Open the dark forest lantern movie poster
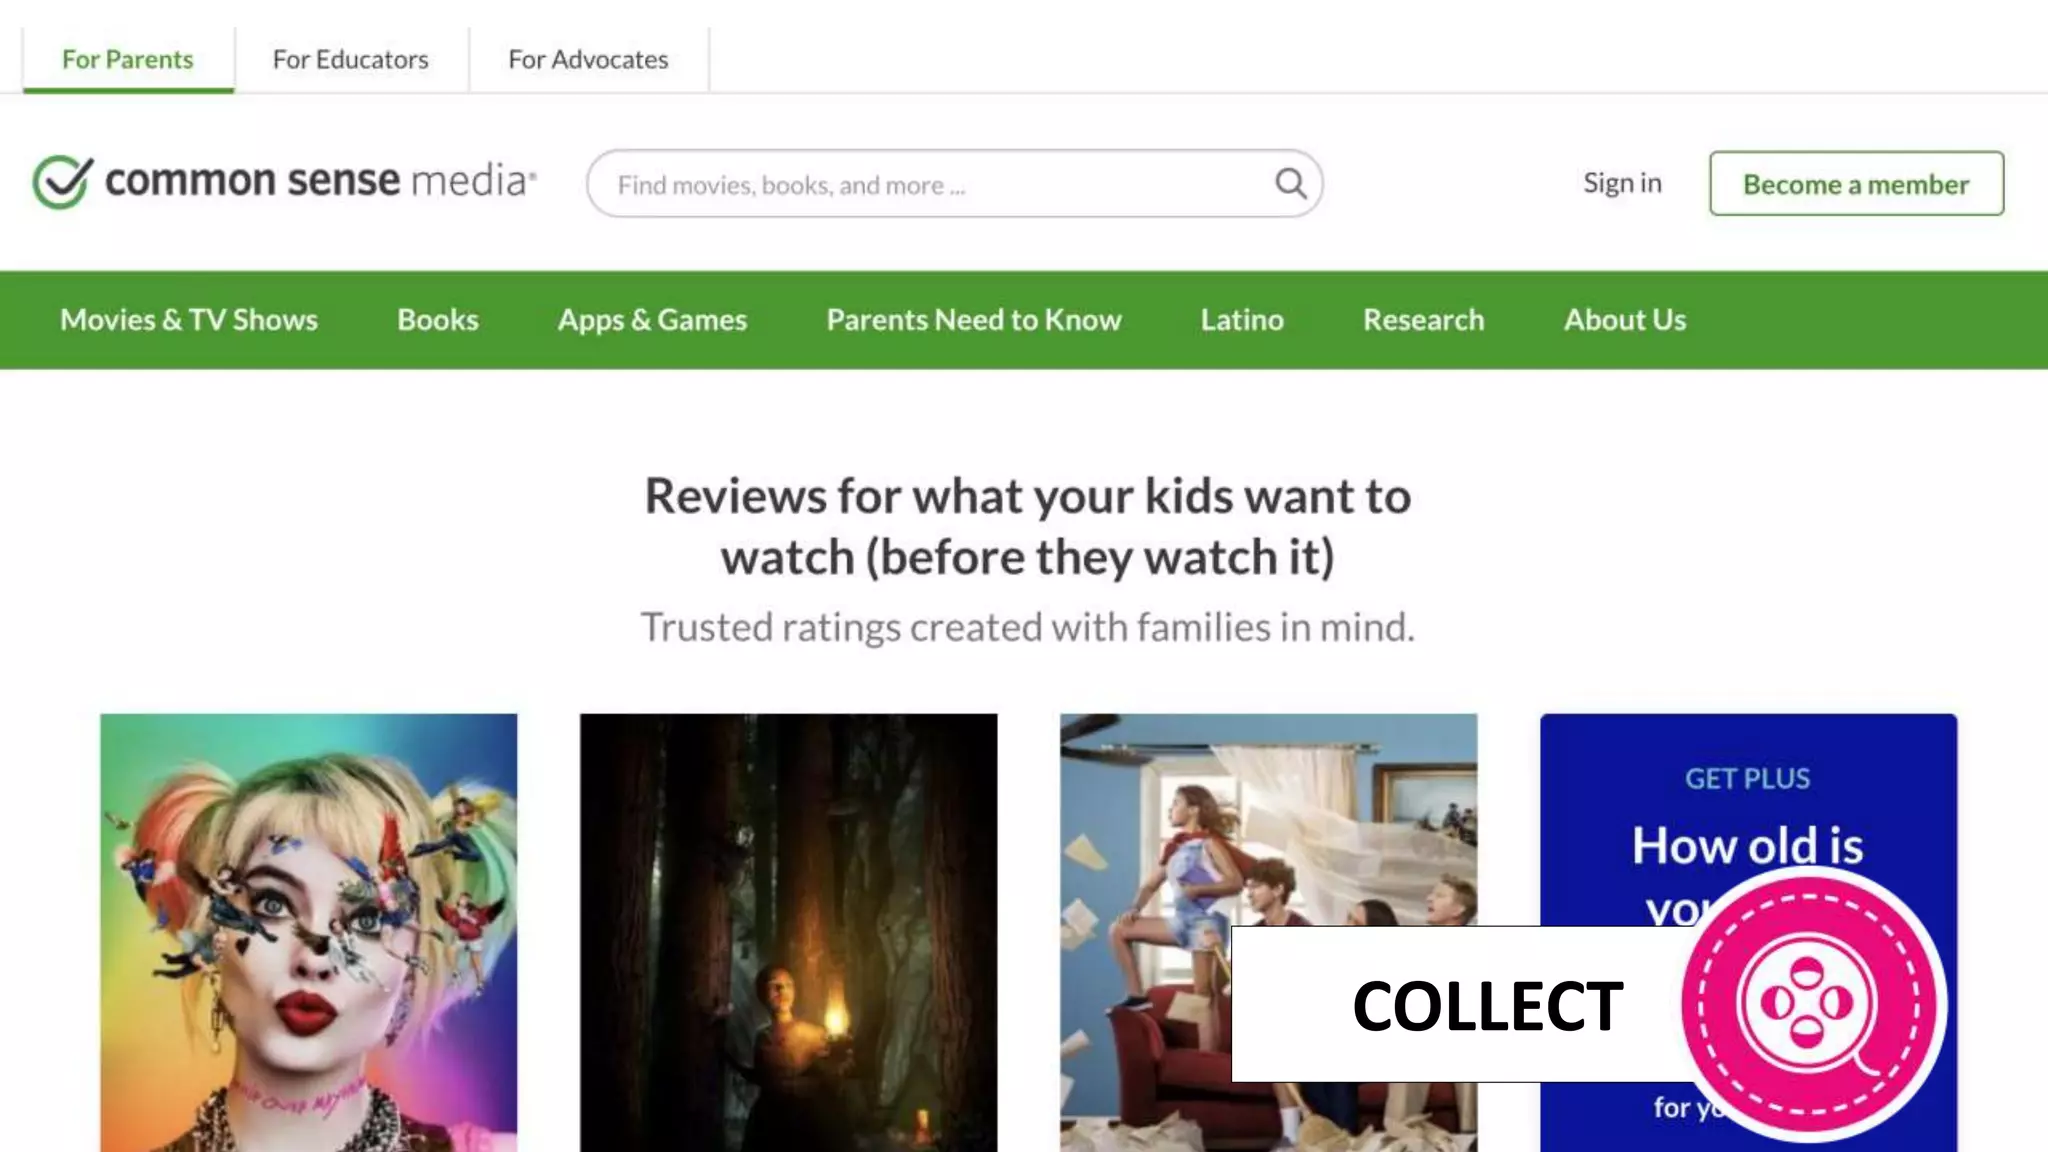The width and height of the screenshot is (2048, 1152). click(788, 932)
